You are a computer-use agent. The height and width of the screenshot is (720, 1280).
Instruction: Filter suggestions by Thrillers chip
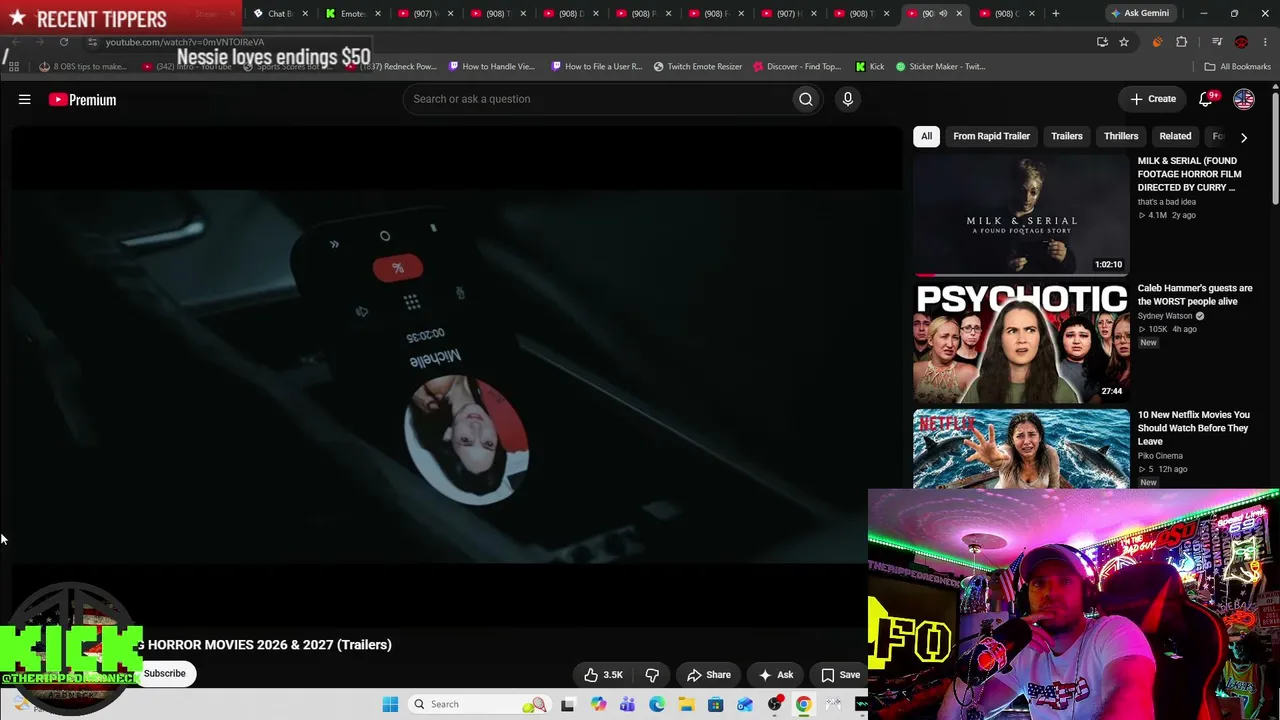(x=1121, y=136)
